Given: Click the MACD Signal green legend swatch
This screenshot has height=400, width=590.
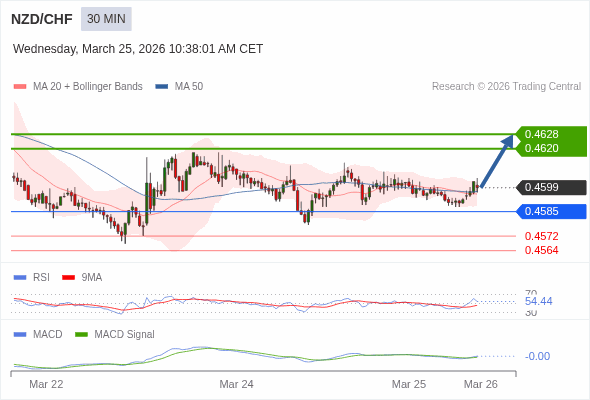Looking at the screenshot, I should pos(81,335).
